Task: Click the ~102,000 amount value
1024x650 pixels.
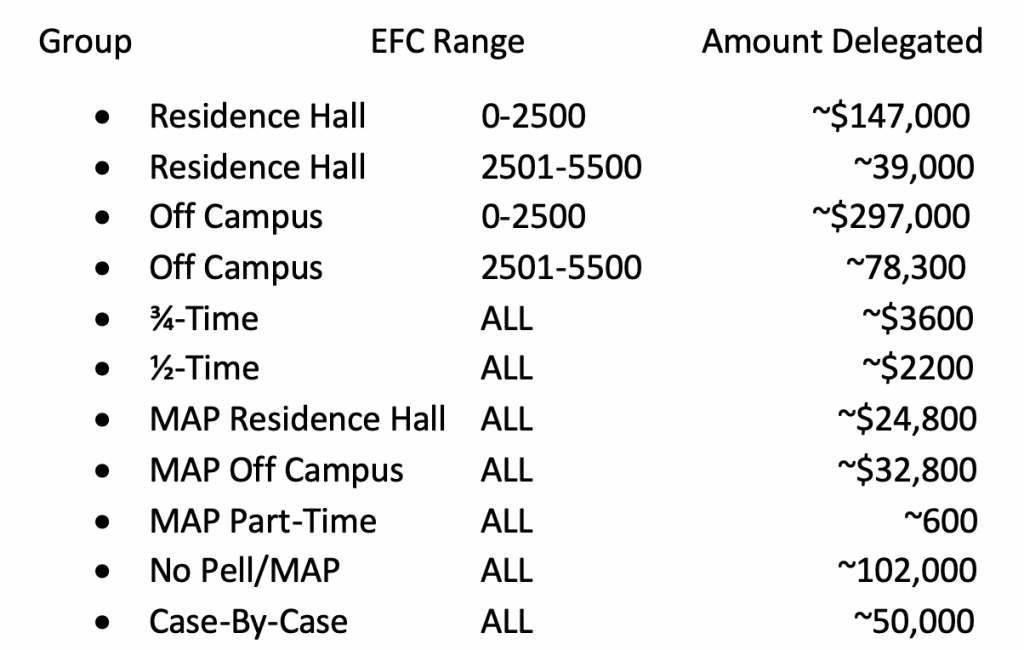Action: [907, 571]
